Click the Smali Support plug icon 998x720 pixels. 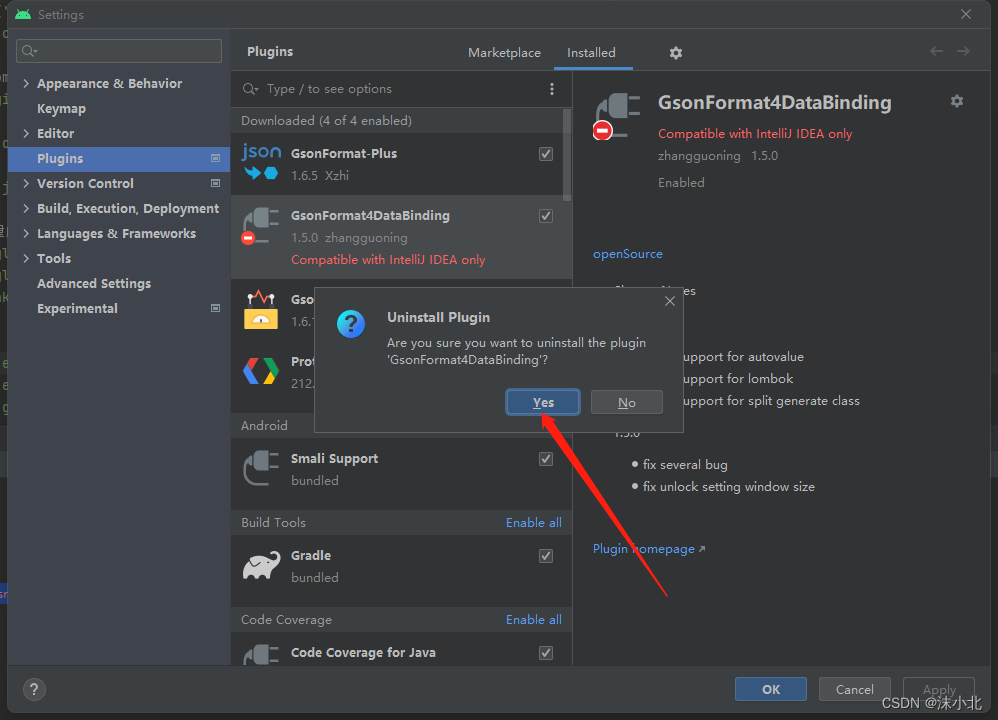click(261, 468)
